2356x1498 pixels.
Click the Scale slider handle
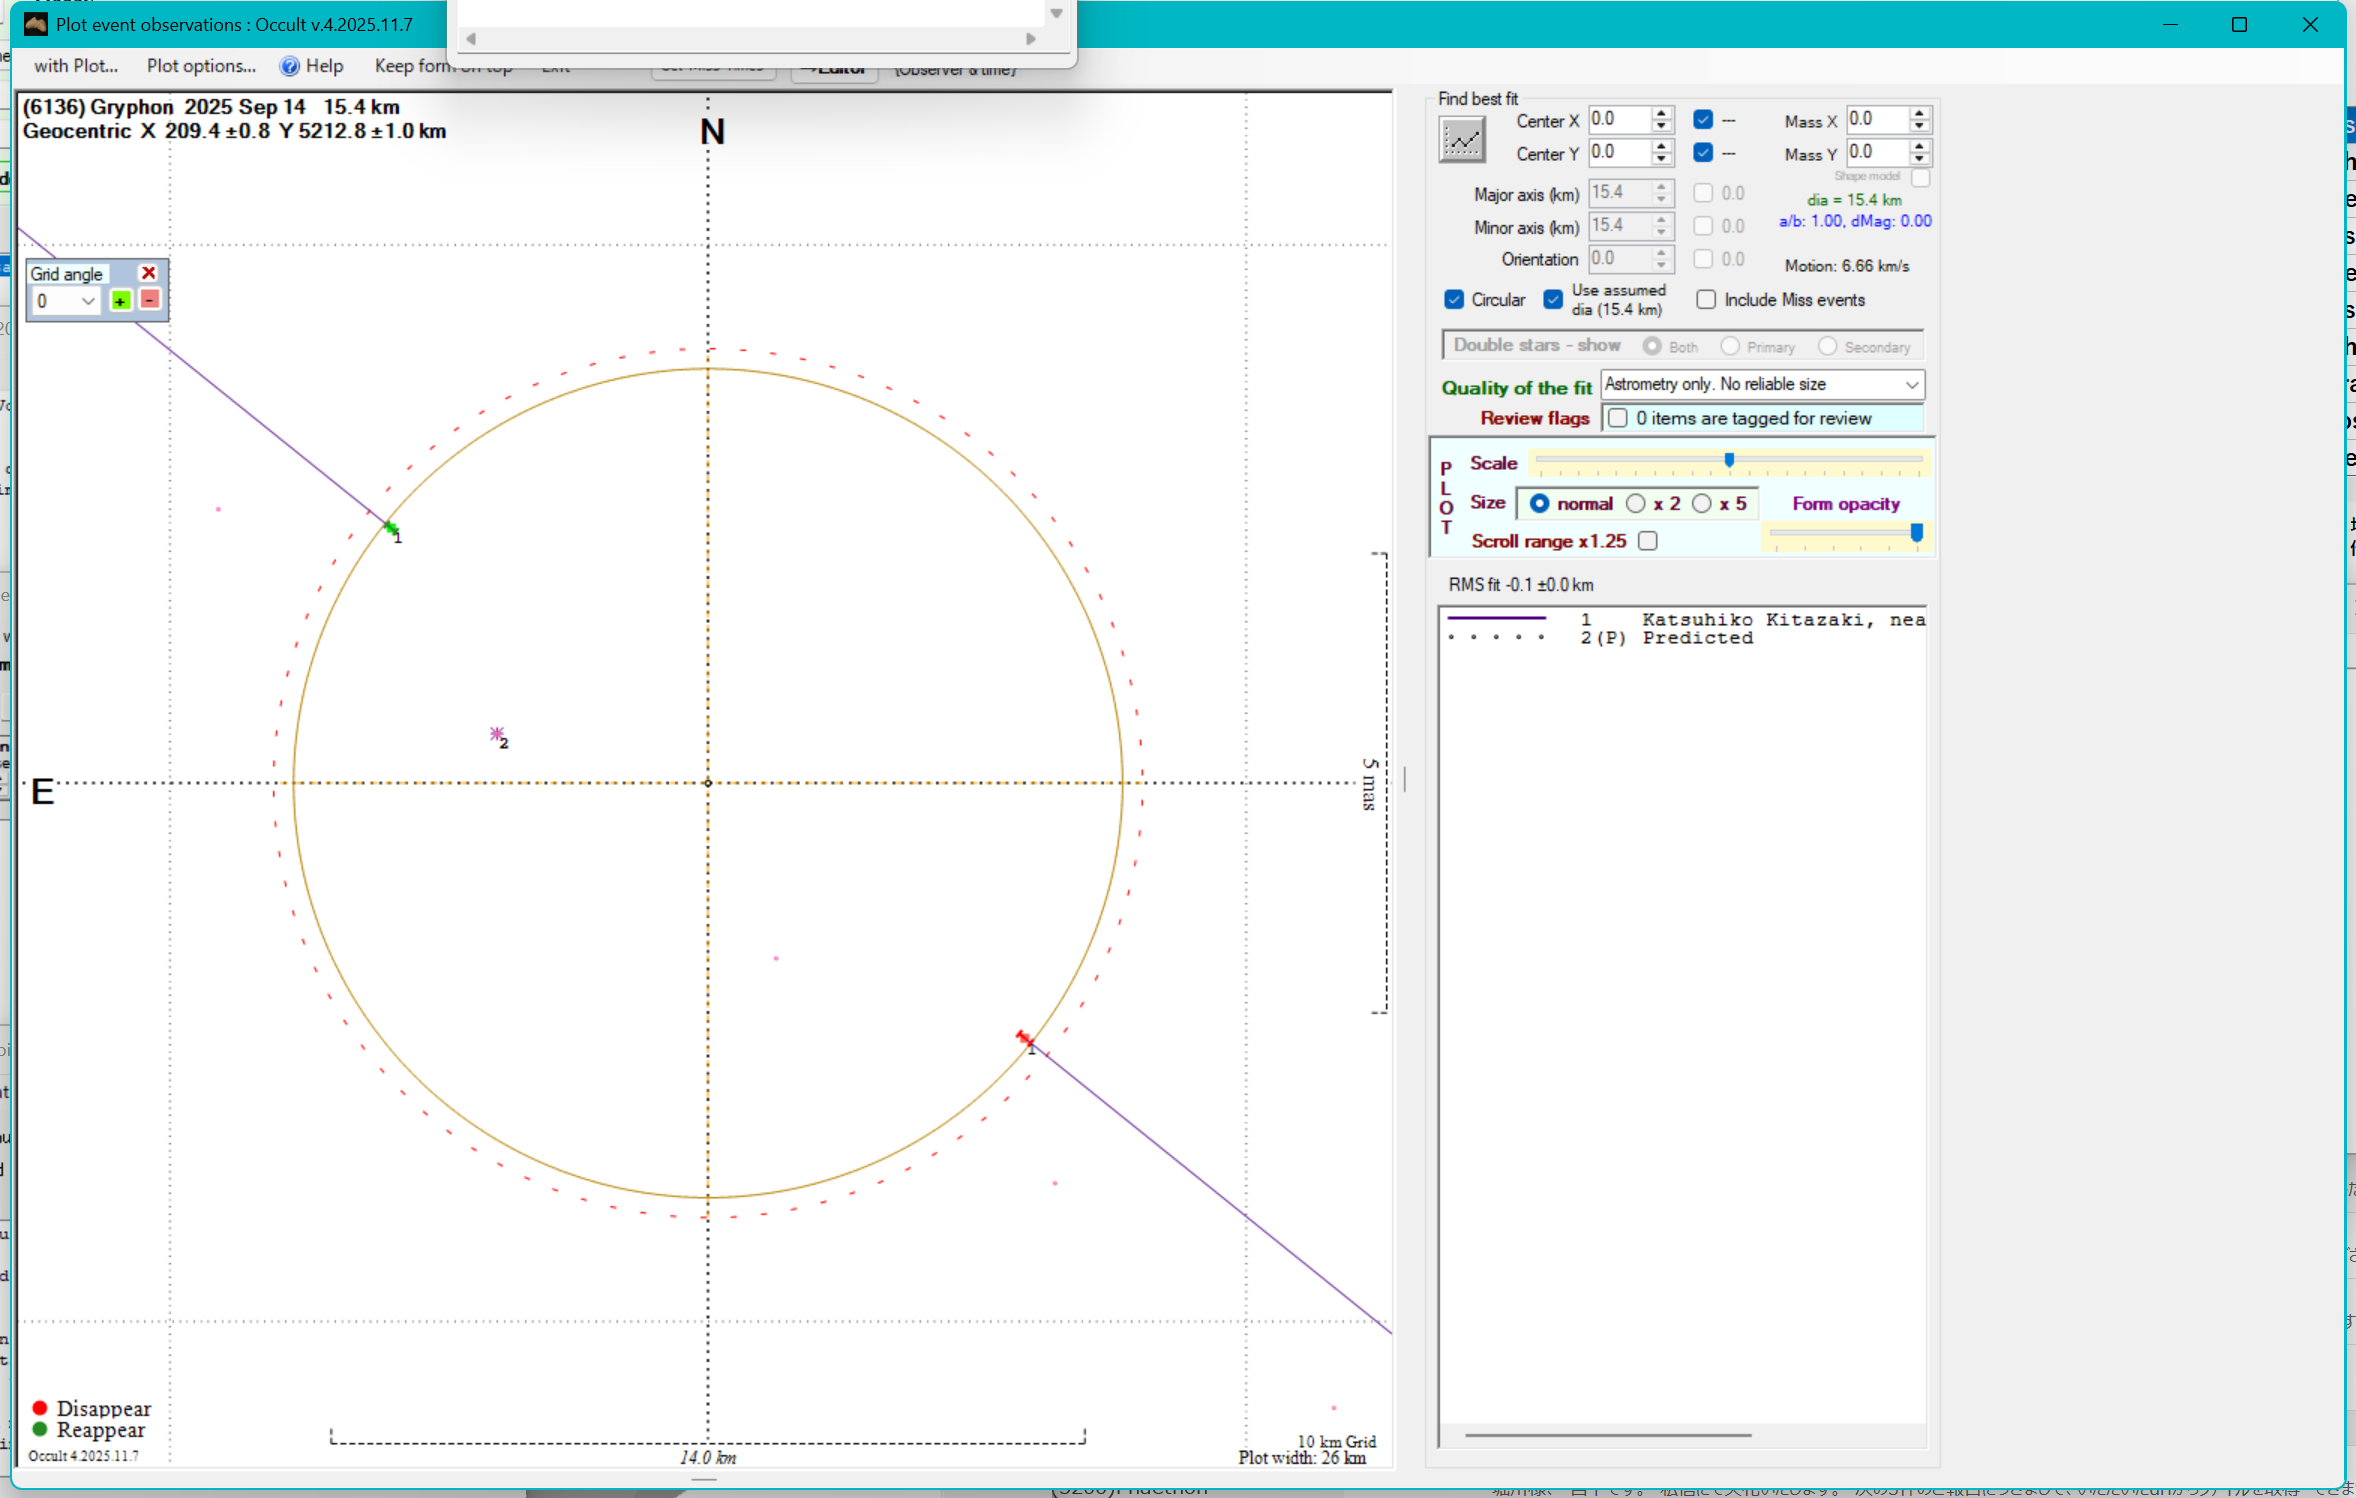coord(1729,460)
